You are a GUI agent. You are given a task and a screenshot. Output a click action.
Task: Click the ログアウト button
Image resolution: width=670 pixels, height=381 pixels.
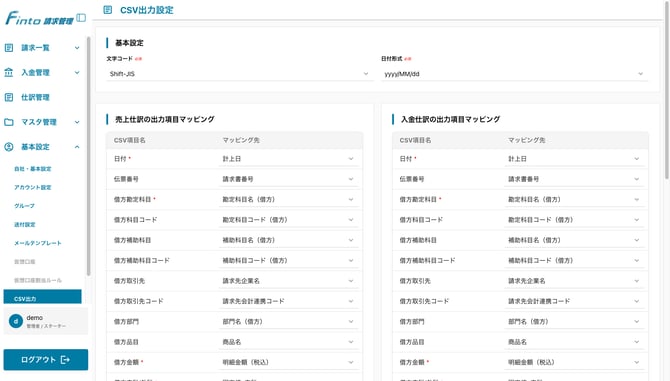tap(46, 360)
